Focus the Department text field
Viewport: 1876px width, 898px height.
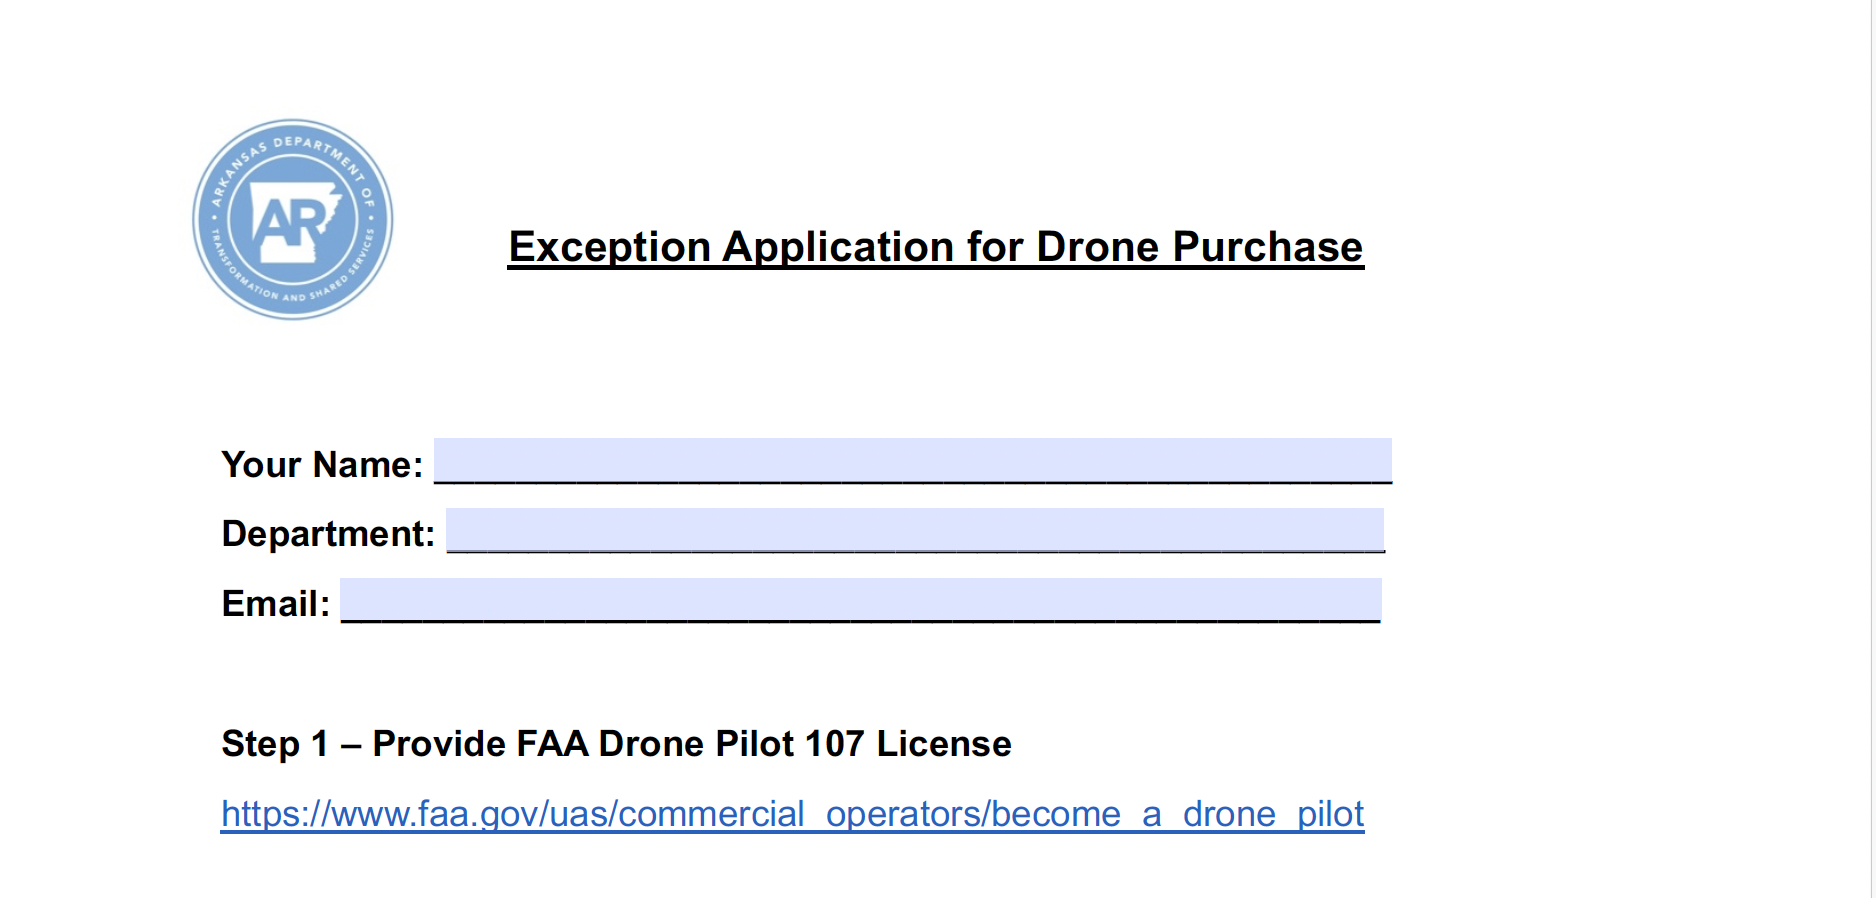(x=915, y=530)
